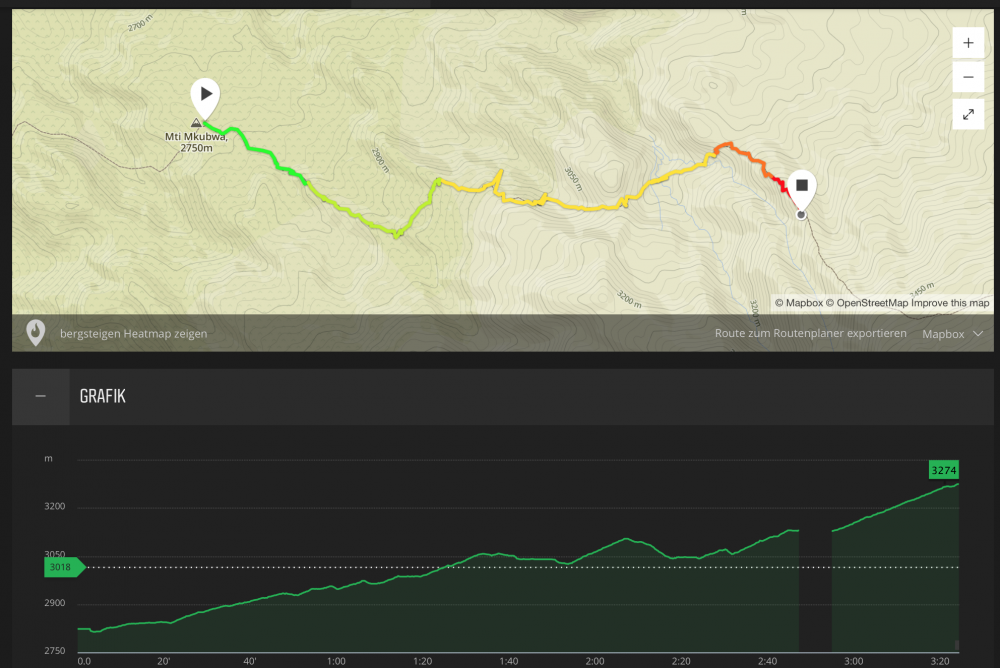Image resolution: width=1000 pixels, height=668 pixels.
Task: Click the Improve this map link
Action: pos(950,303)
